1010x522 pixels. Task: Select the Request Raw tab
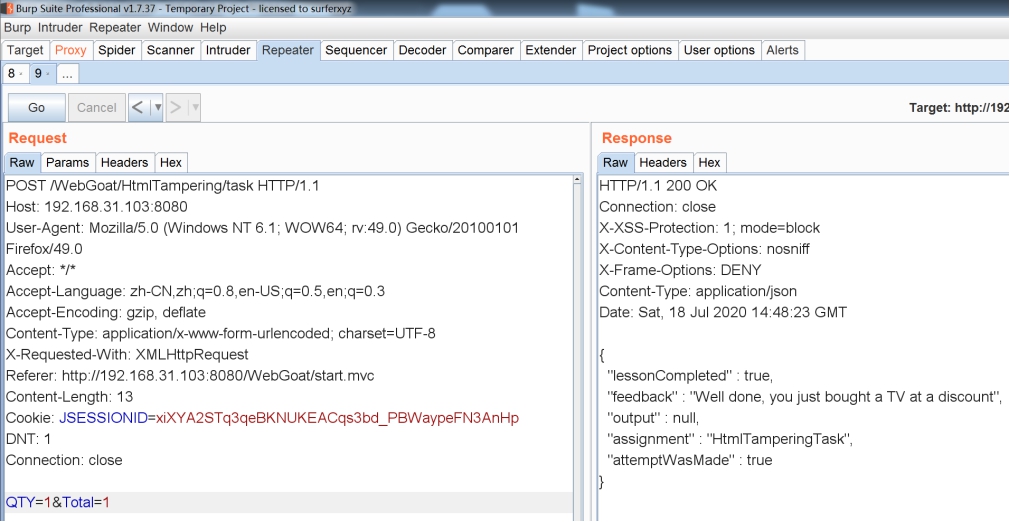[x=22, y=162]
